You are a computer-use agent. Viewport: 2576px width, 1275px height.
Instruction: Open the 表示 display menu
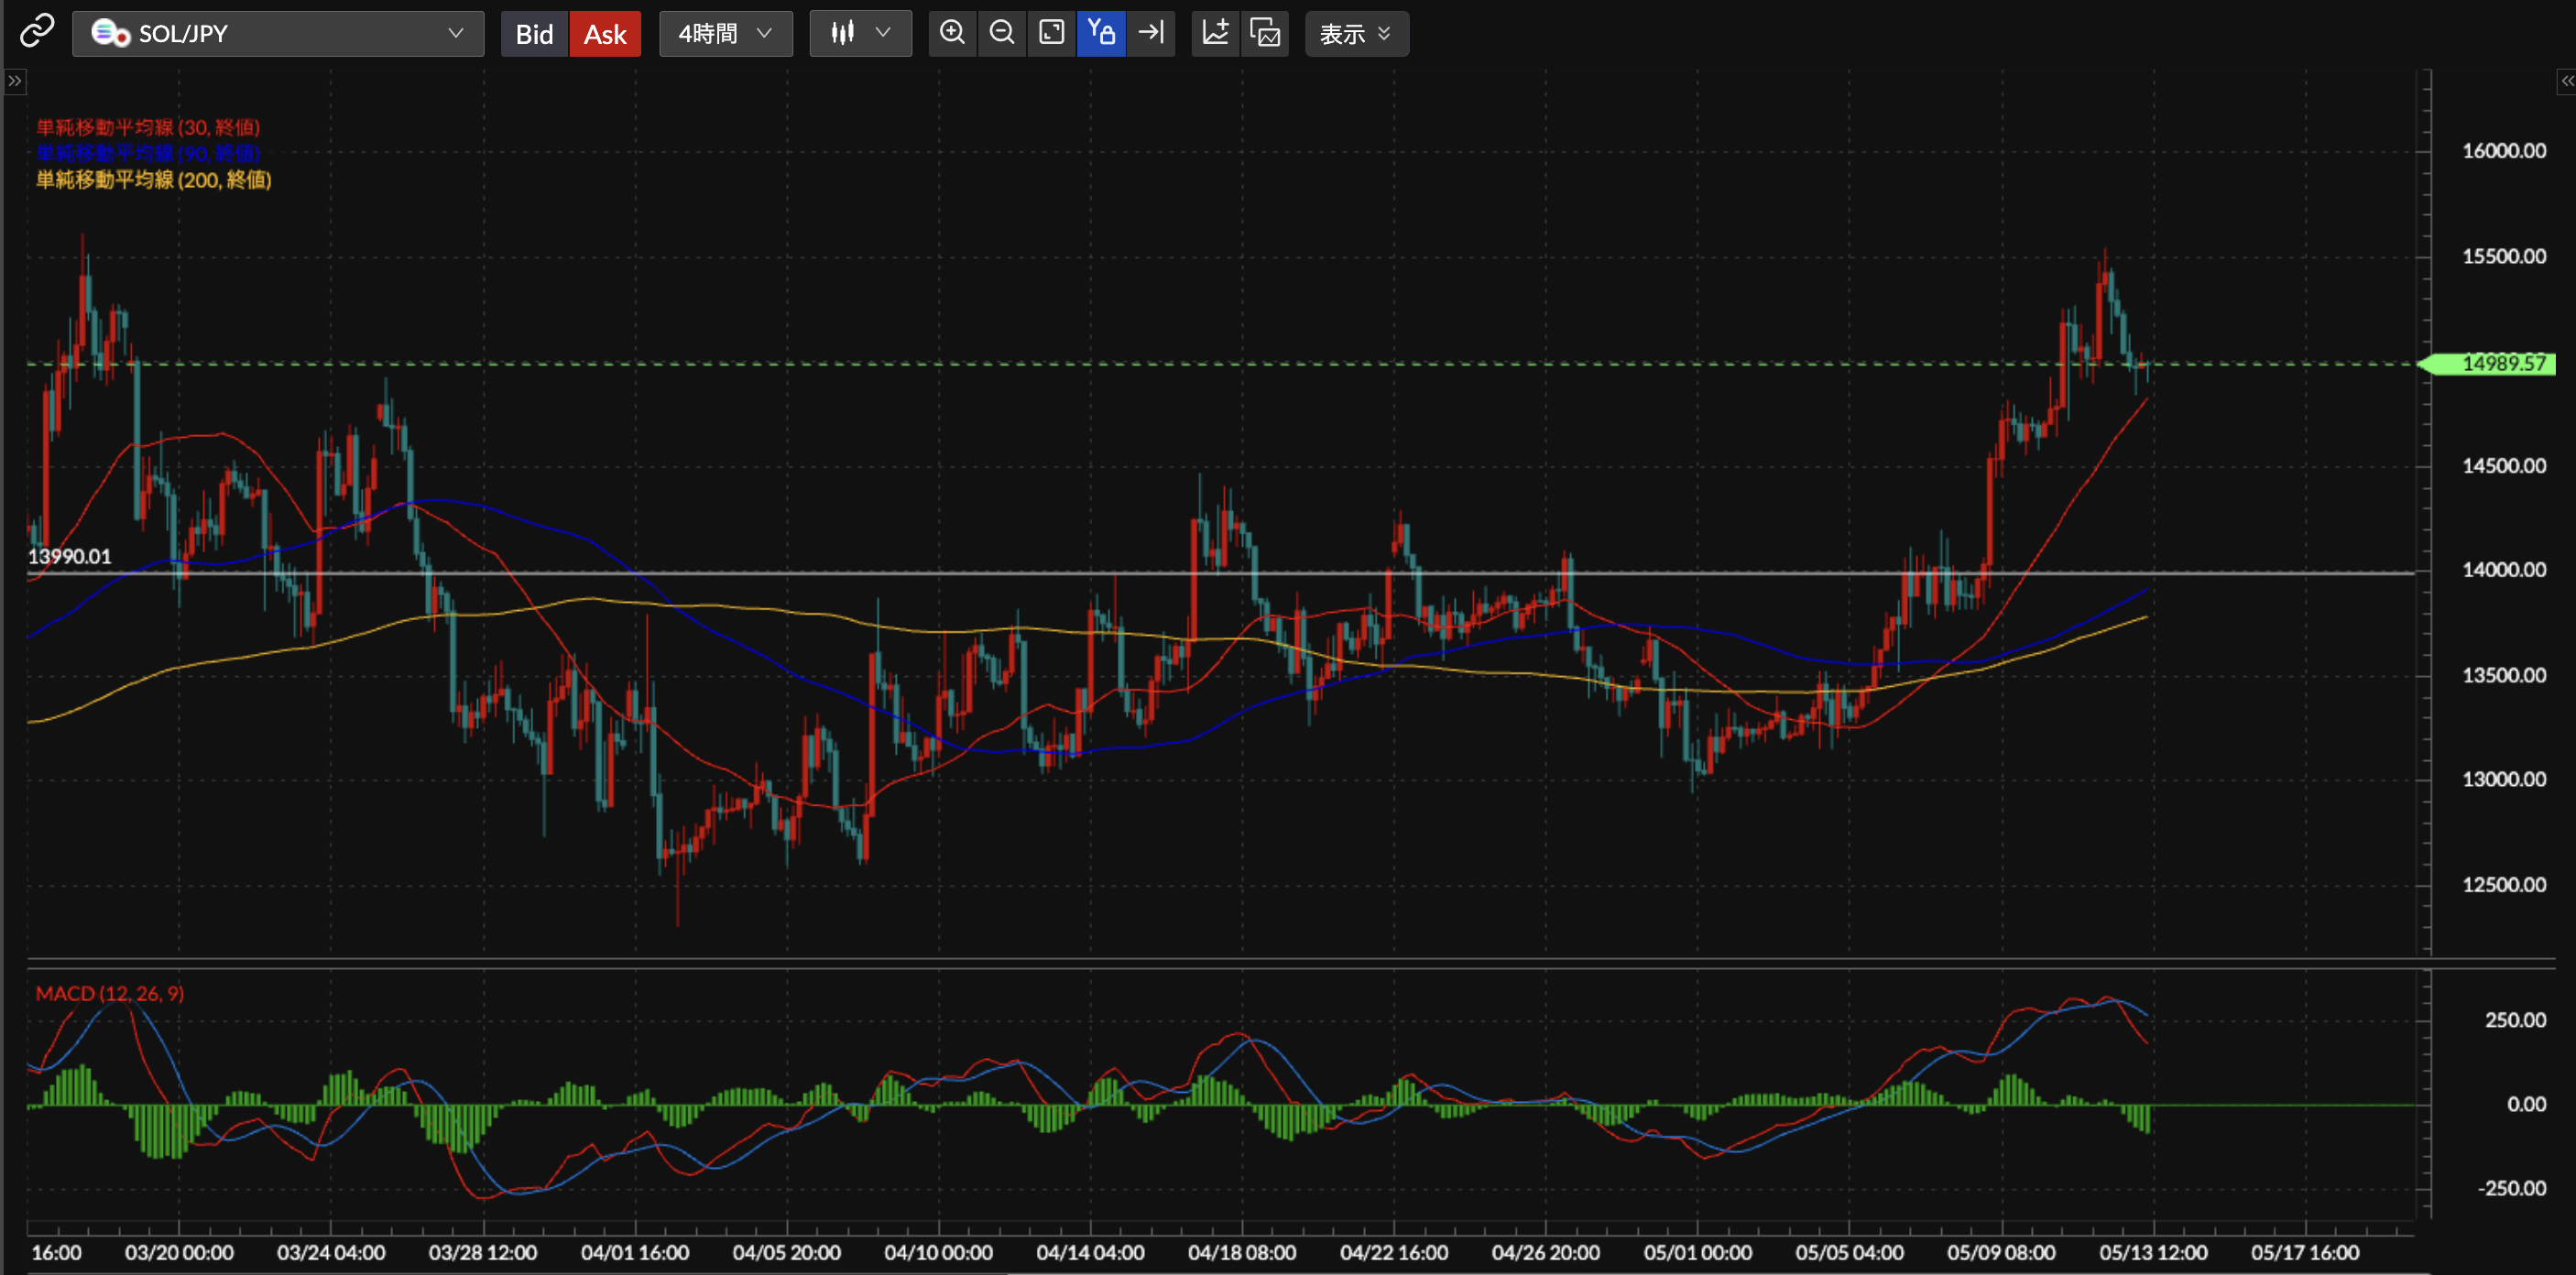[1356, 33]
